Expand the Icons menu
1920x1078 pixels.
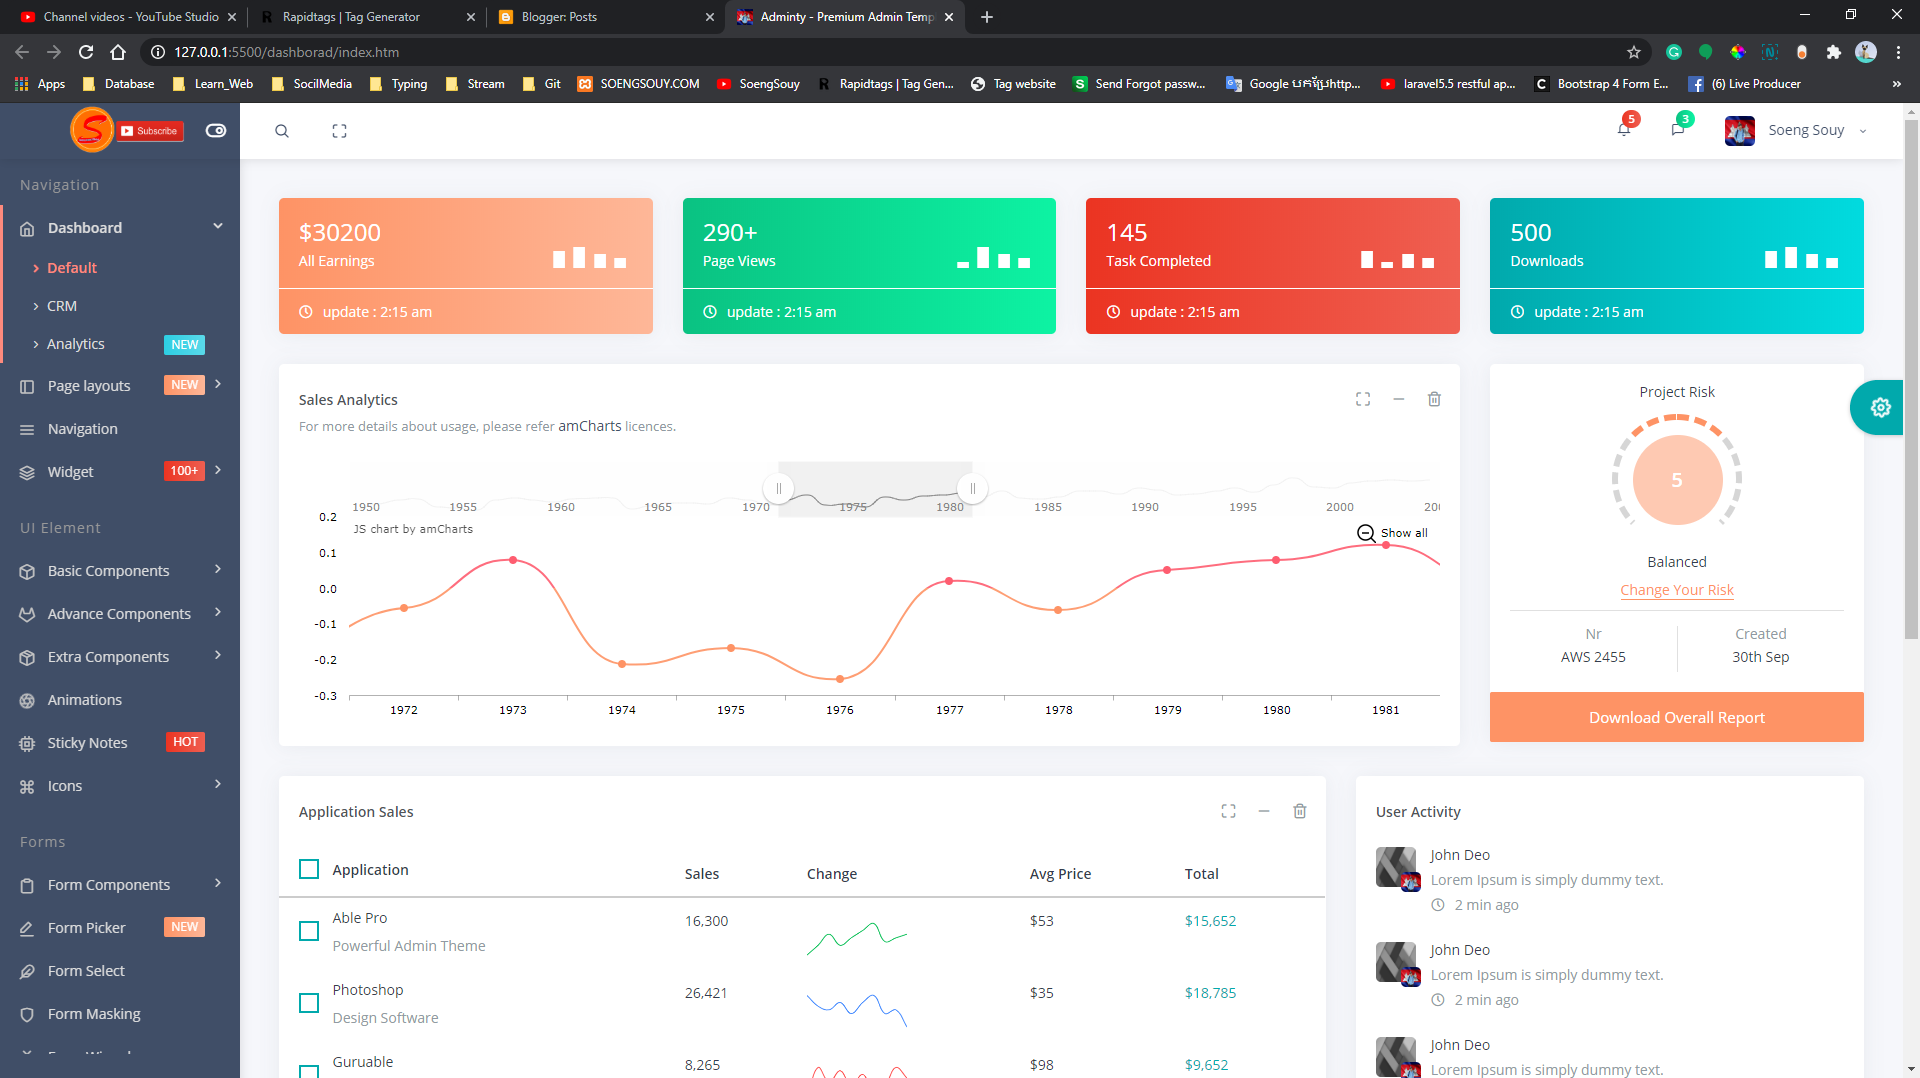[x=120, y=786]
